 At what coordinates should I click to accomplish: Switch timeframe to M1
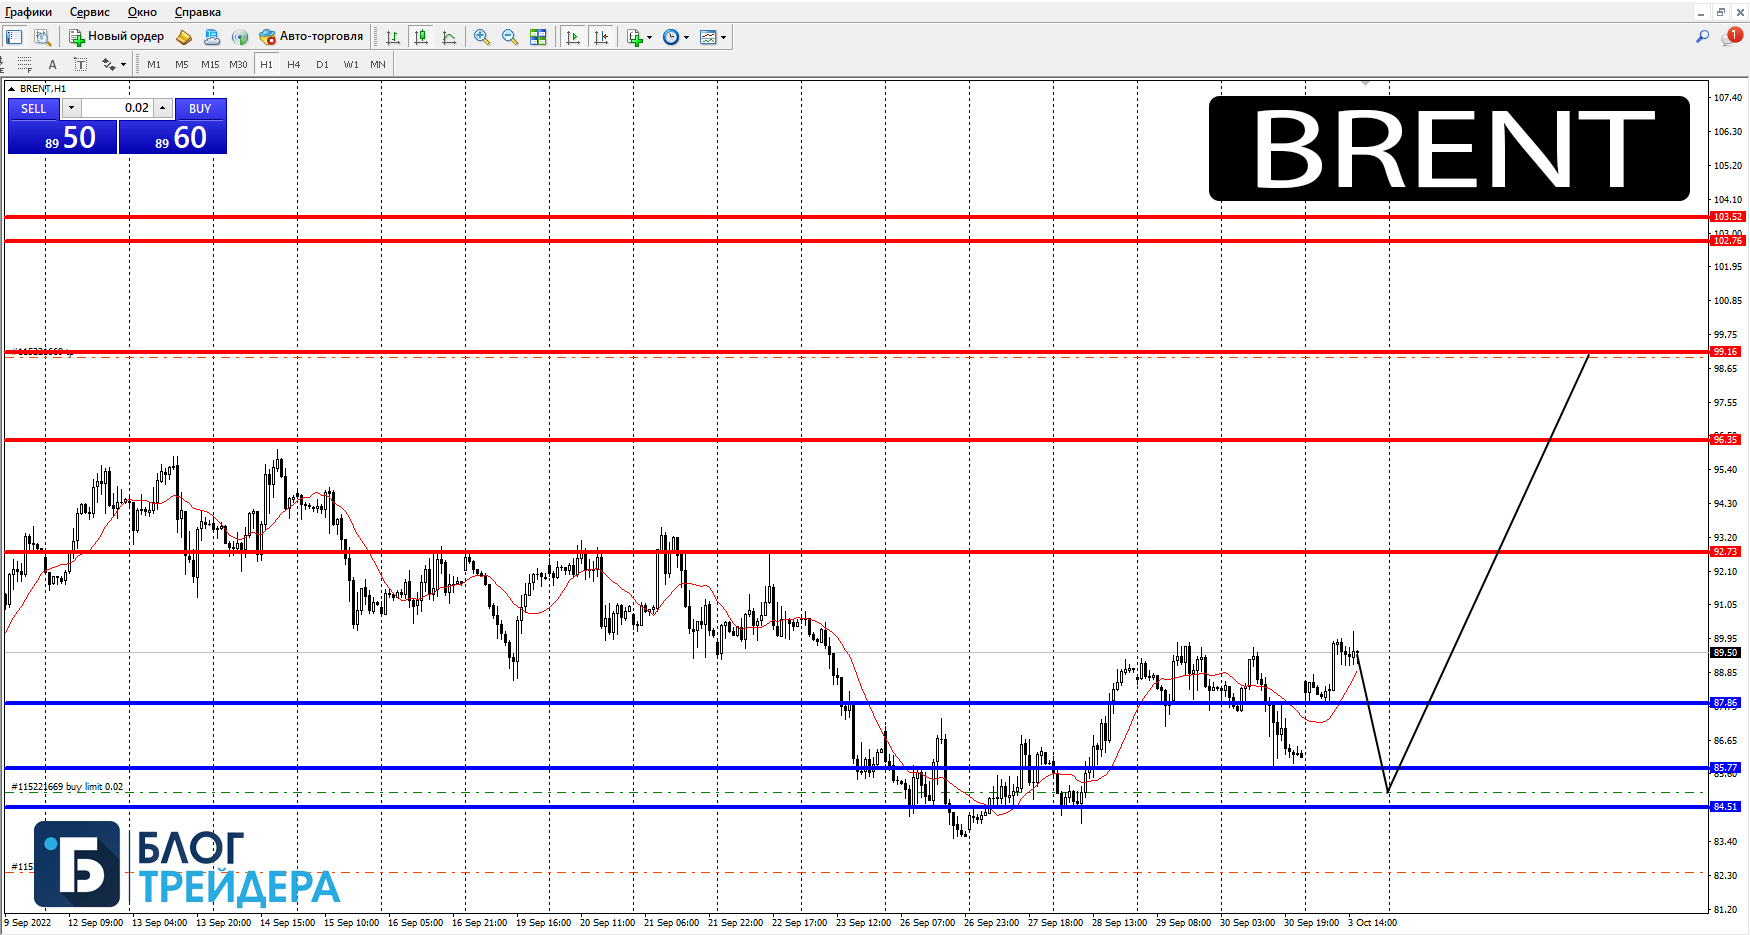pos(154,64)
